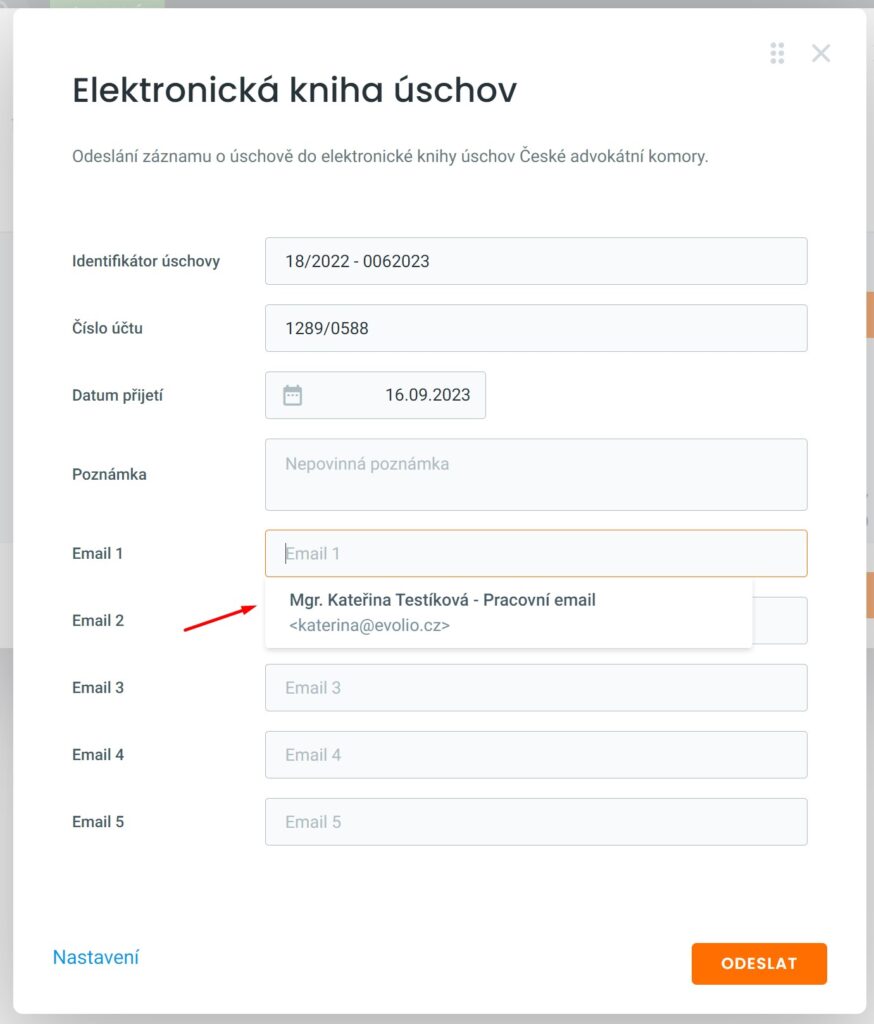874x1024 pixels.
Task: Click the partially hidden Email 2 field
Action: [x=779, y=622]
